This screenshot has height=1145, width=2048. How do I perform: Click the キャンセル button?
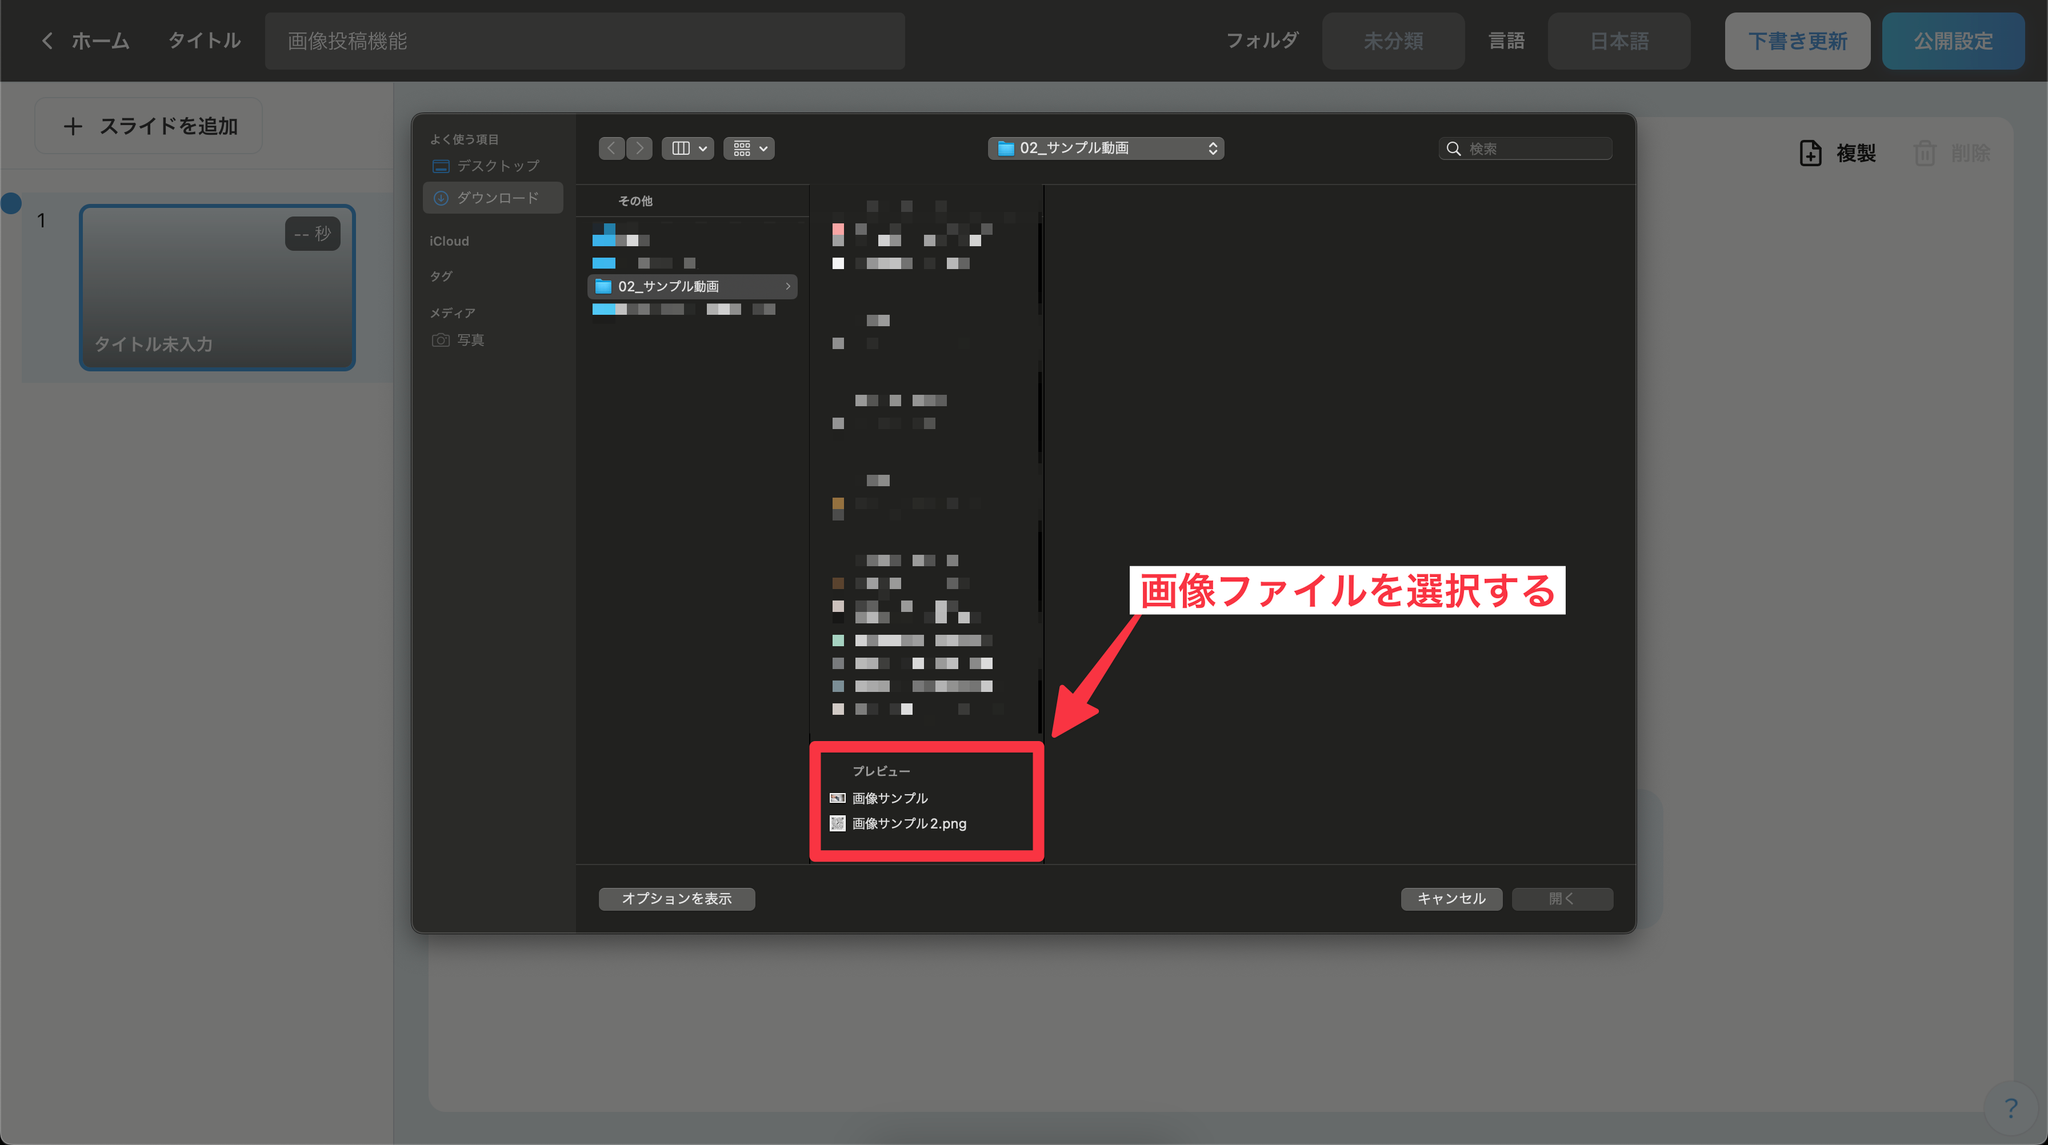point(1451,899)
